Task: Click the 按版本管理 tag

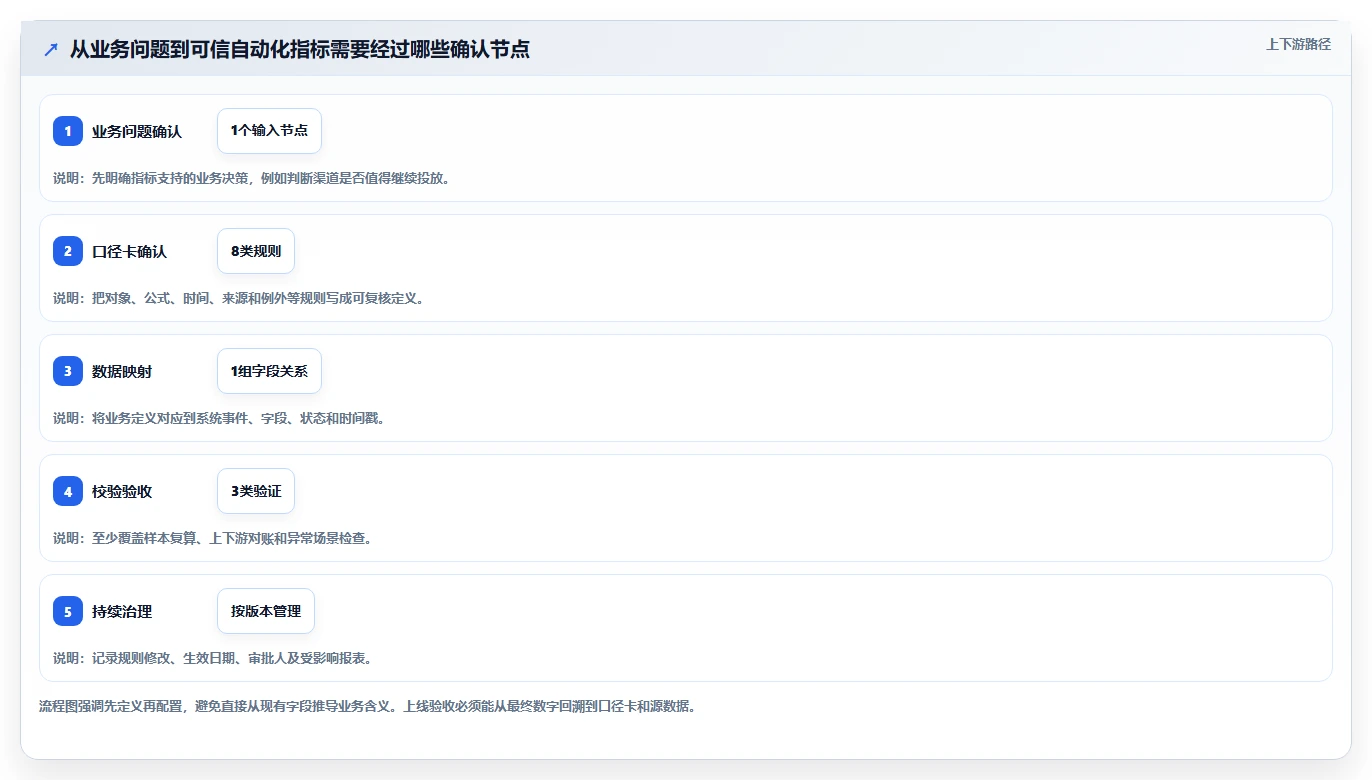Action: [266, 611]
